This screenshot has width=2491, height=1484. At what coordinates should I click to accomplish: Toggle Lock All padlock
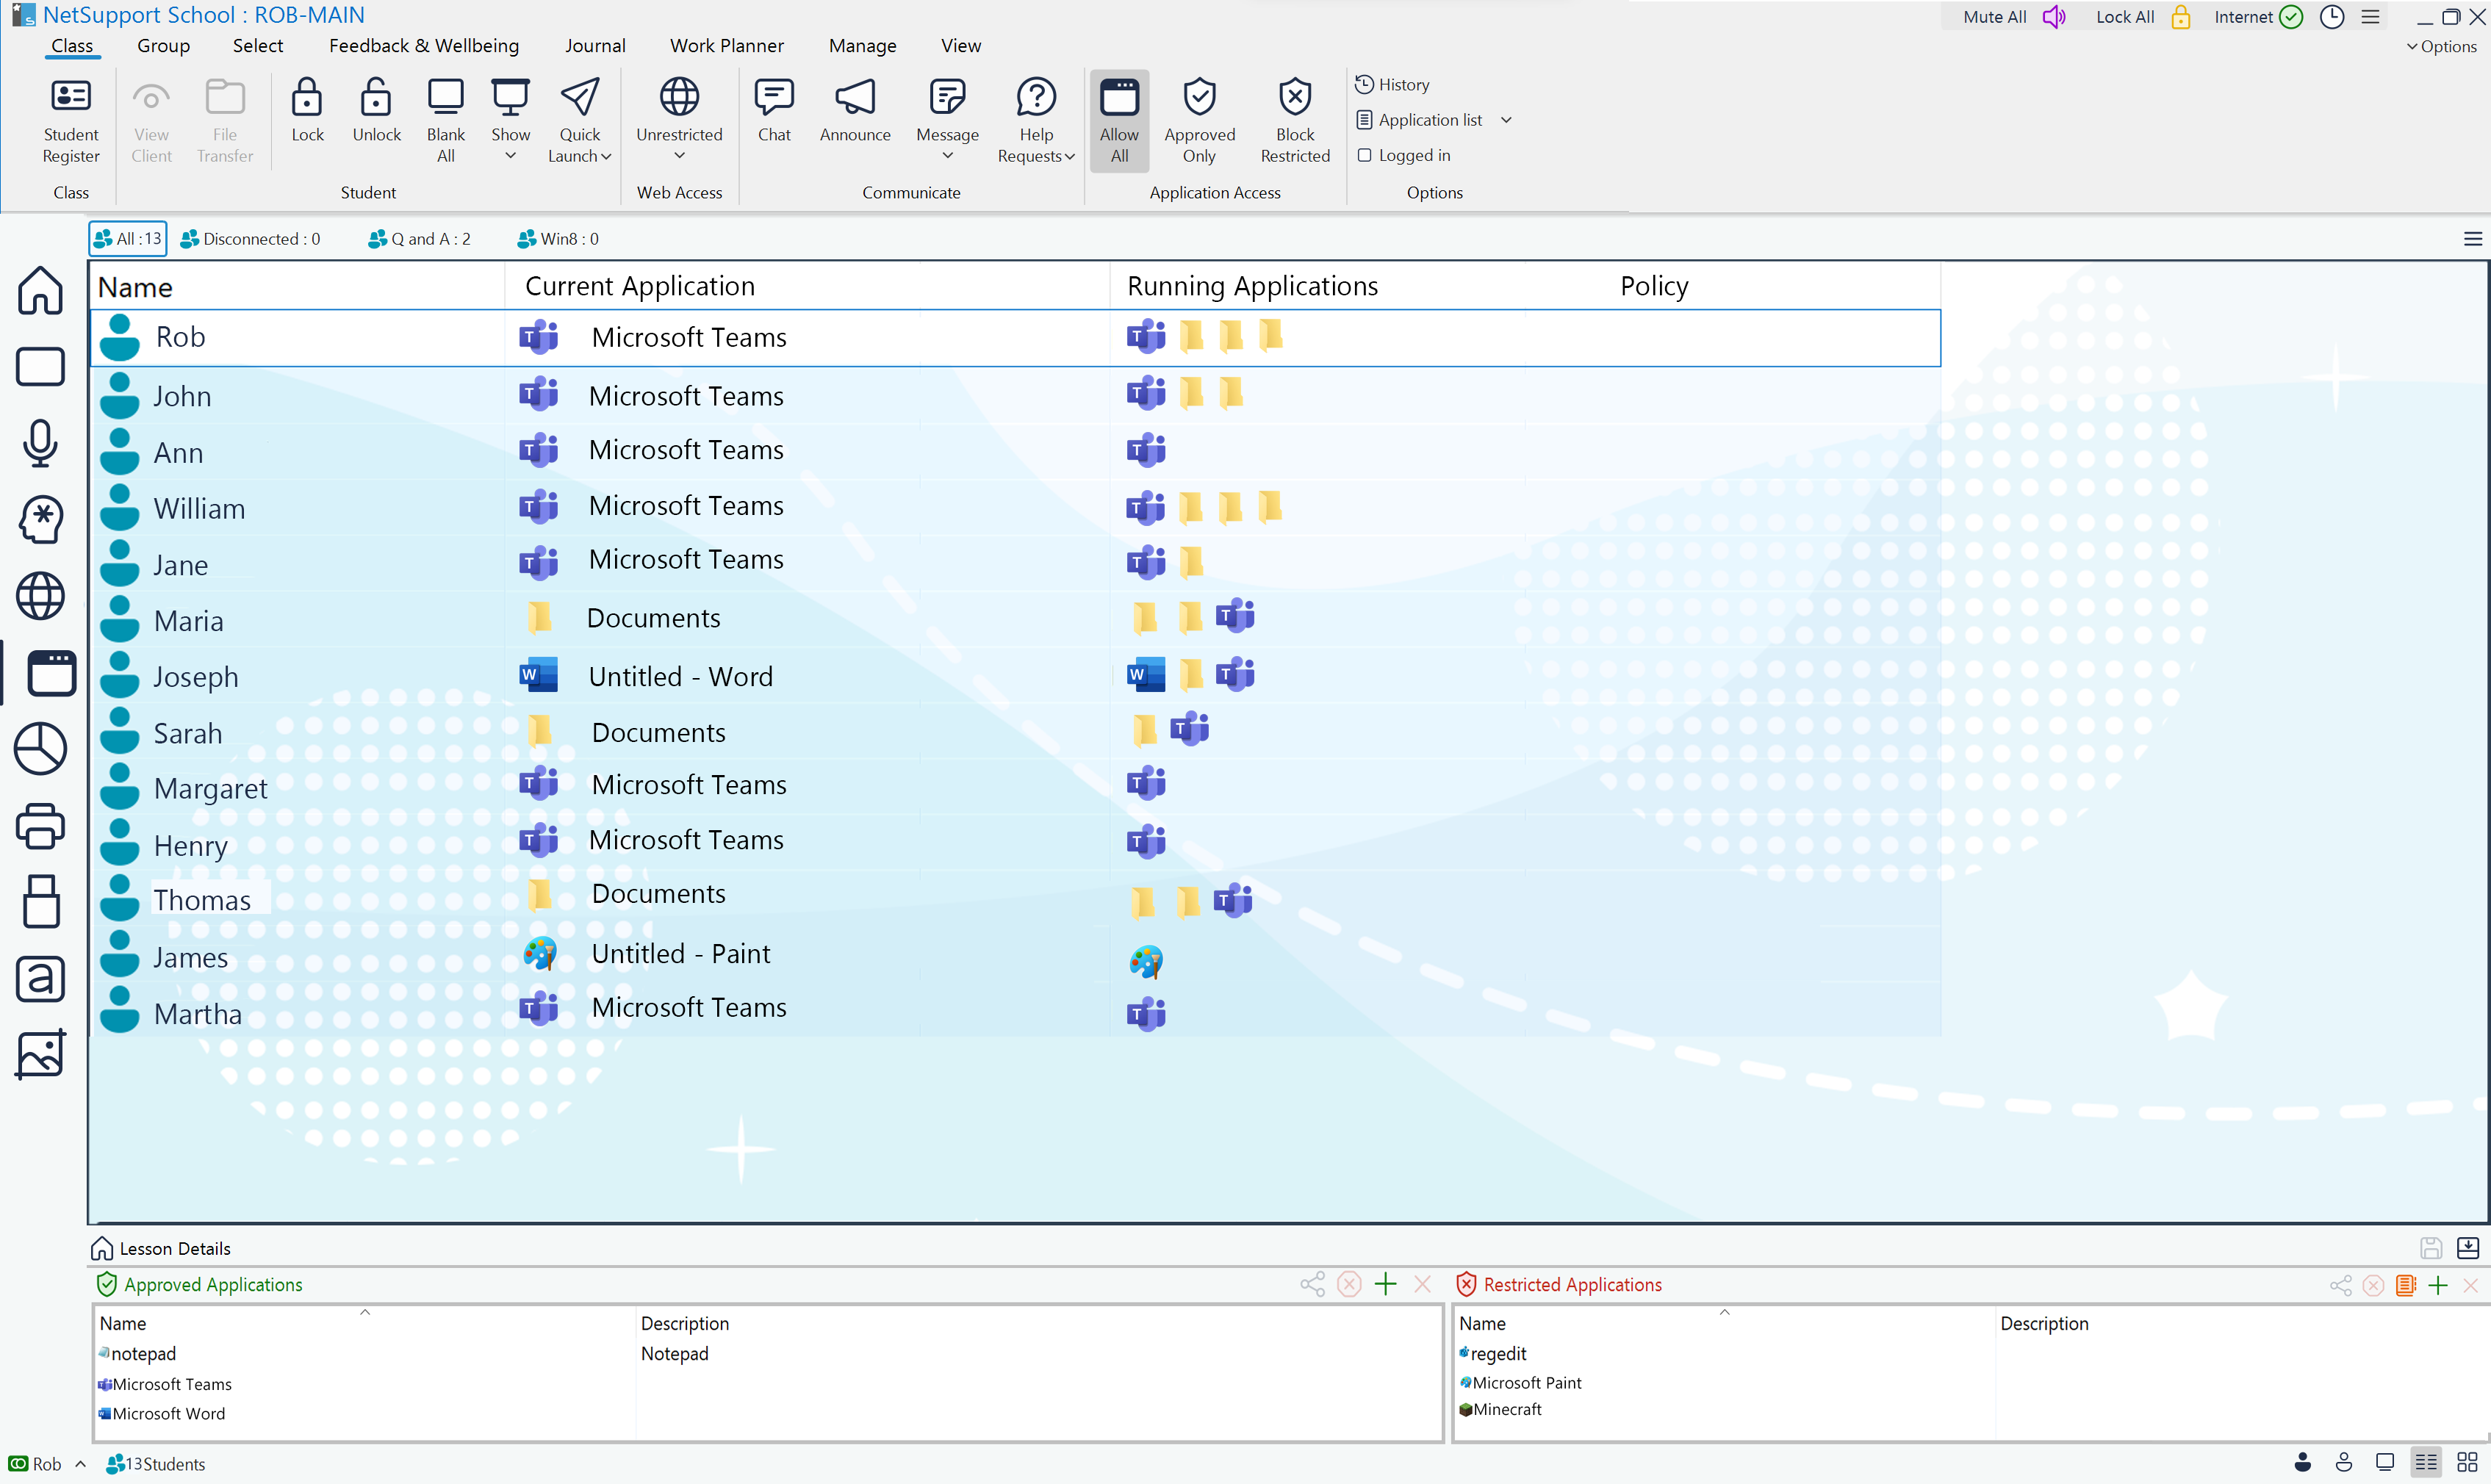coord(2180,17)
